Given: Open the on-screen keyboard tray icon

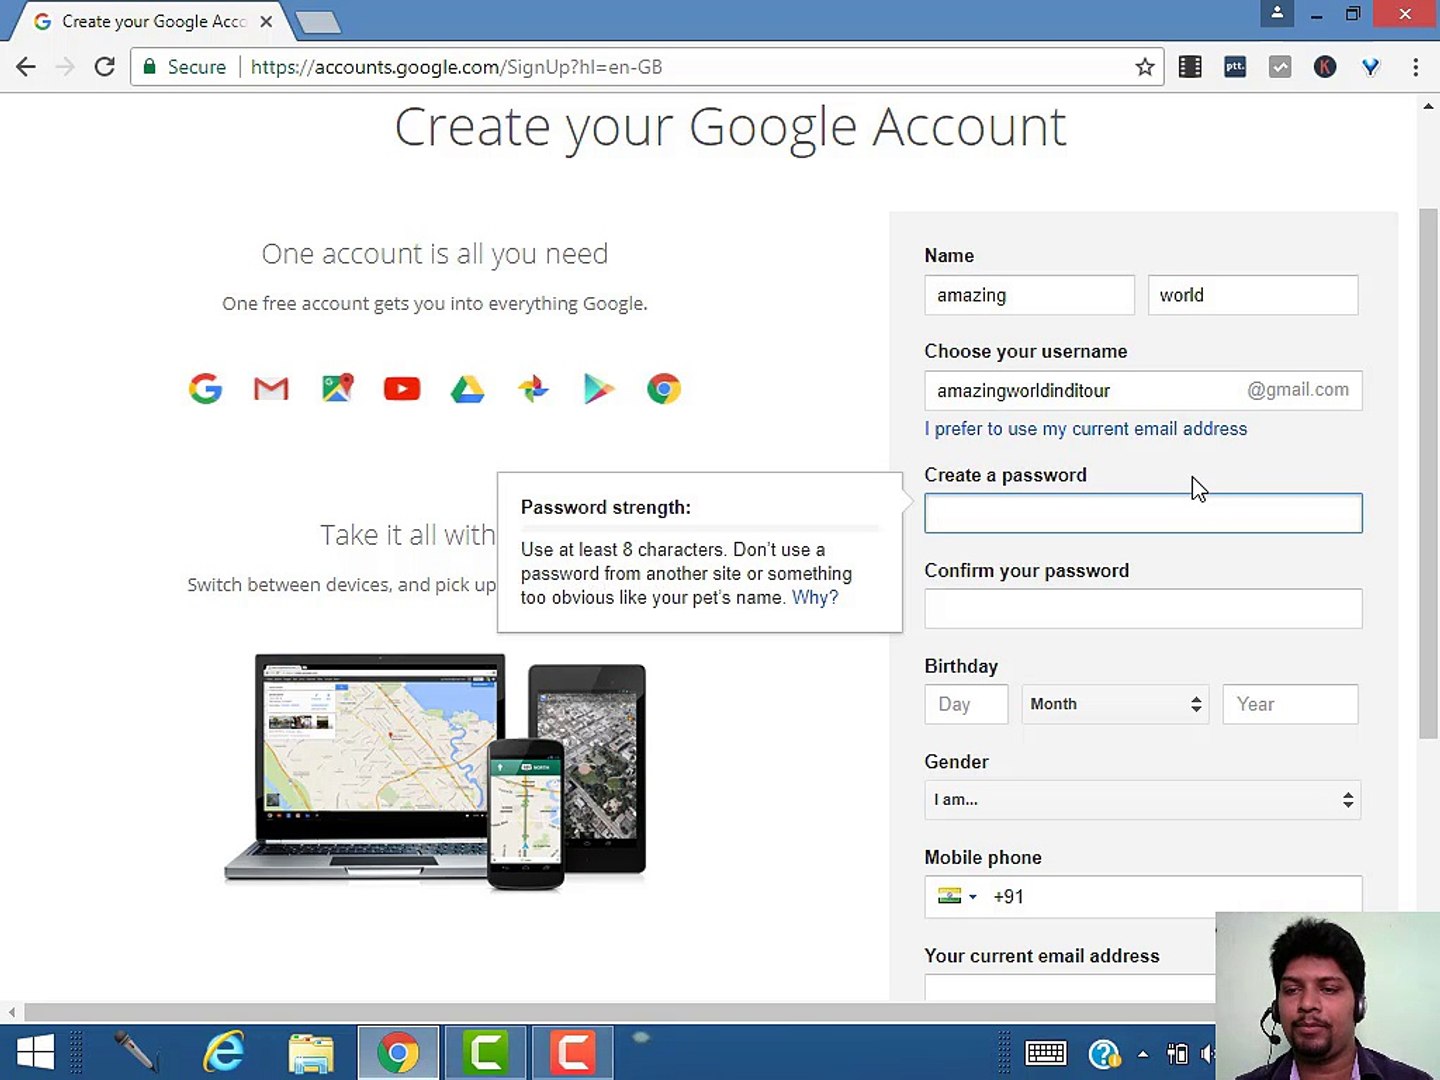Looking at the screenshot, I should pos(1046,1053).
